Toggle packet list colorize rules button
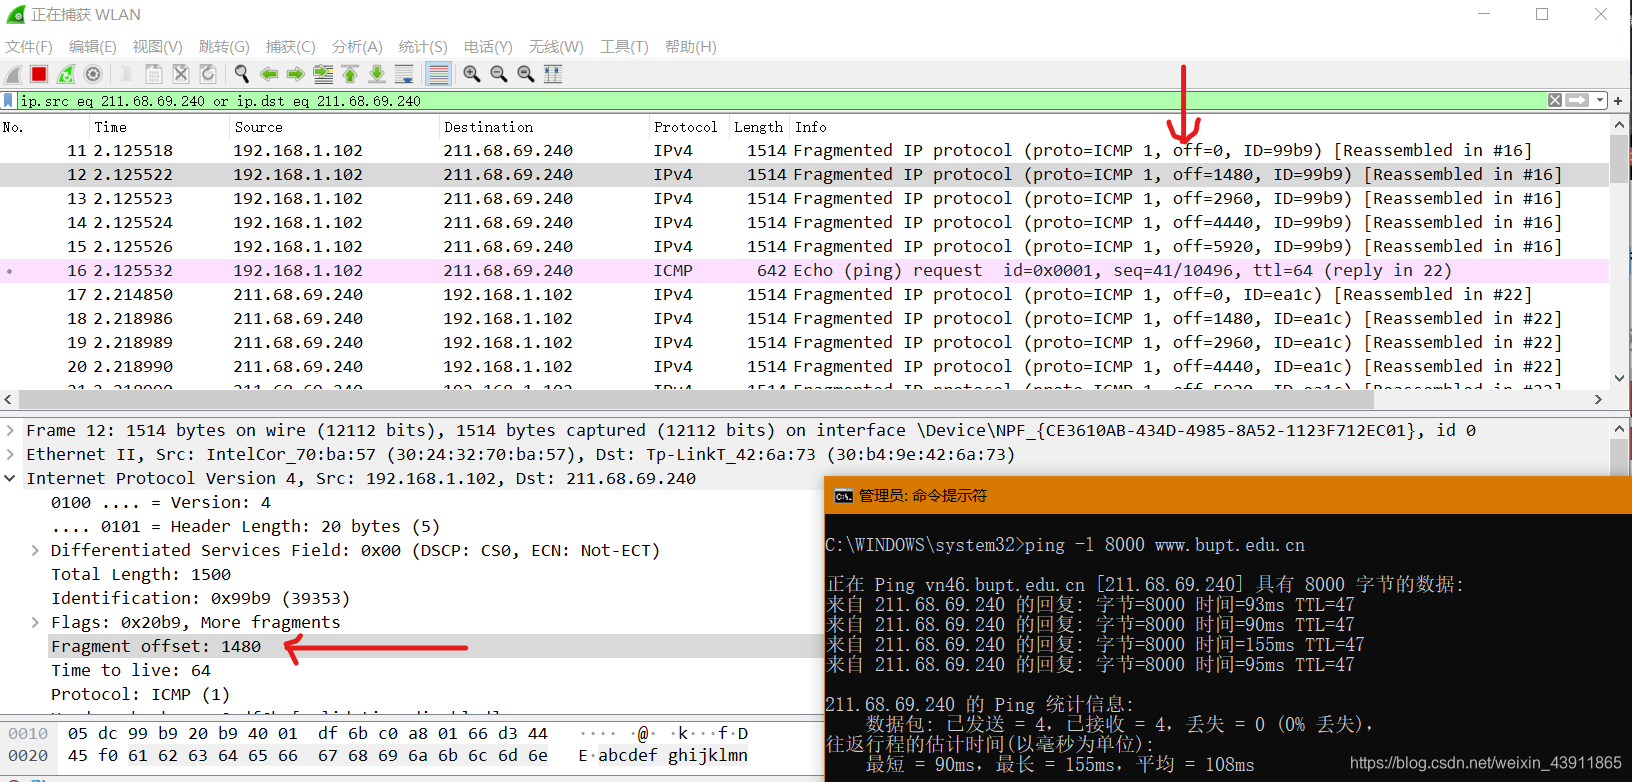 437,74
